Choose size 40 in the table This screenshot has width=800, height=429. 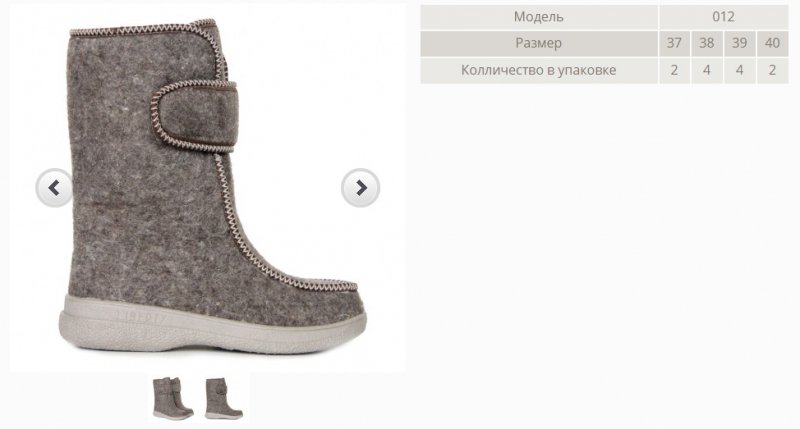click(772, 43)
